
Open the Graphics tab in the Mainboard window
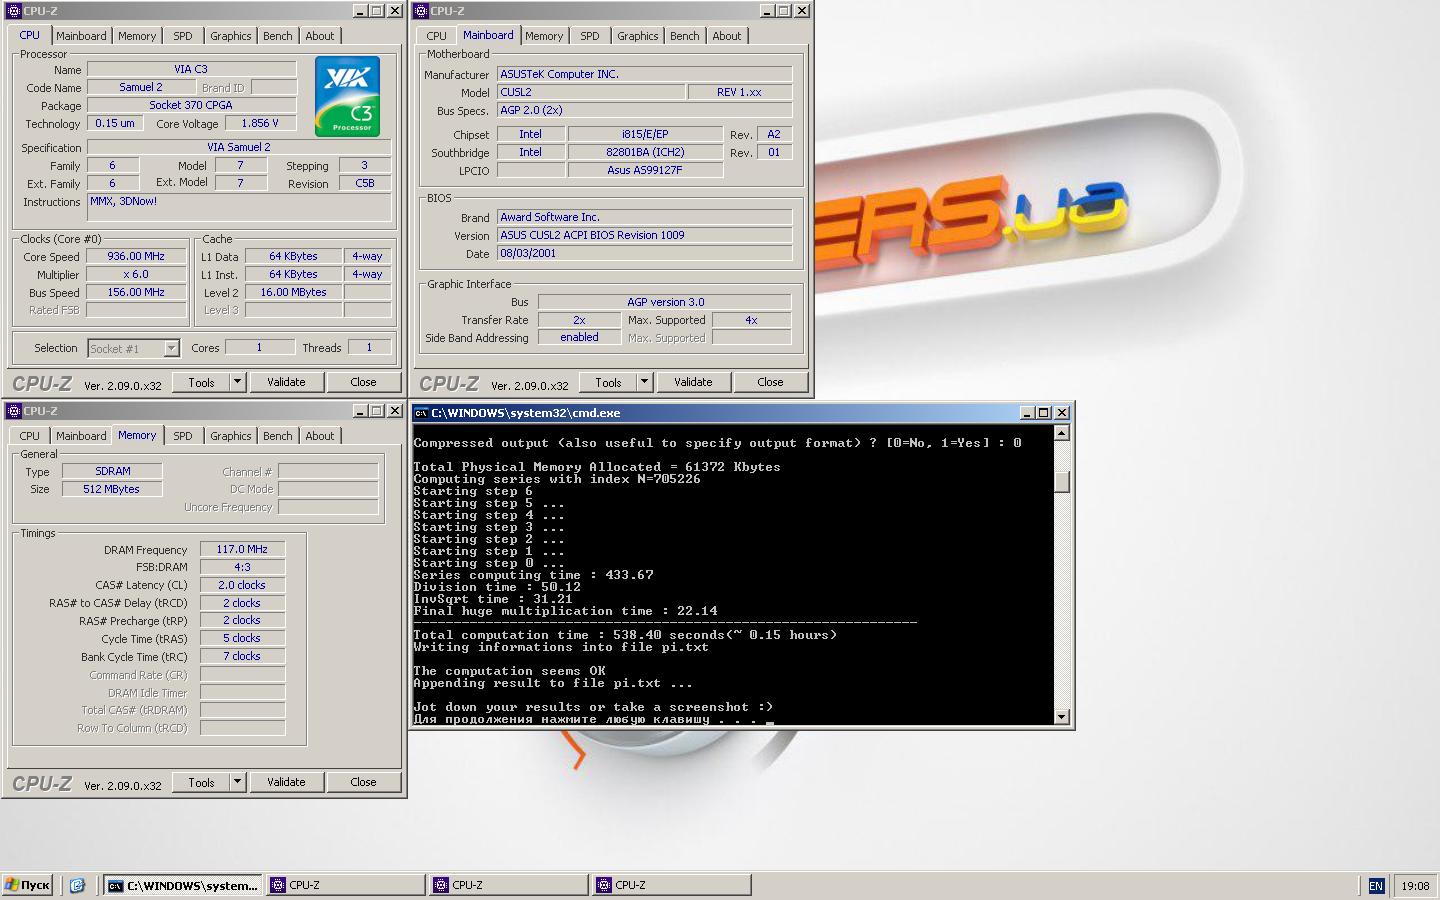pyautogui.click(x=637, y=36)
